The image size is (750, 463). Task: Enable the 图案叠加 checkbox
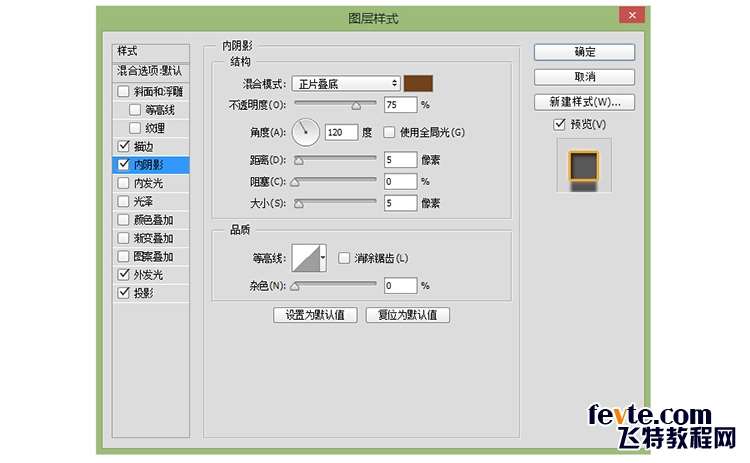click(x=123, y=256)
